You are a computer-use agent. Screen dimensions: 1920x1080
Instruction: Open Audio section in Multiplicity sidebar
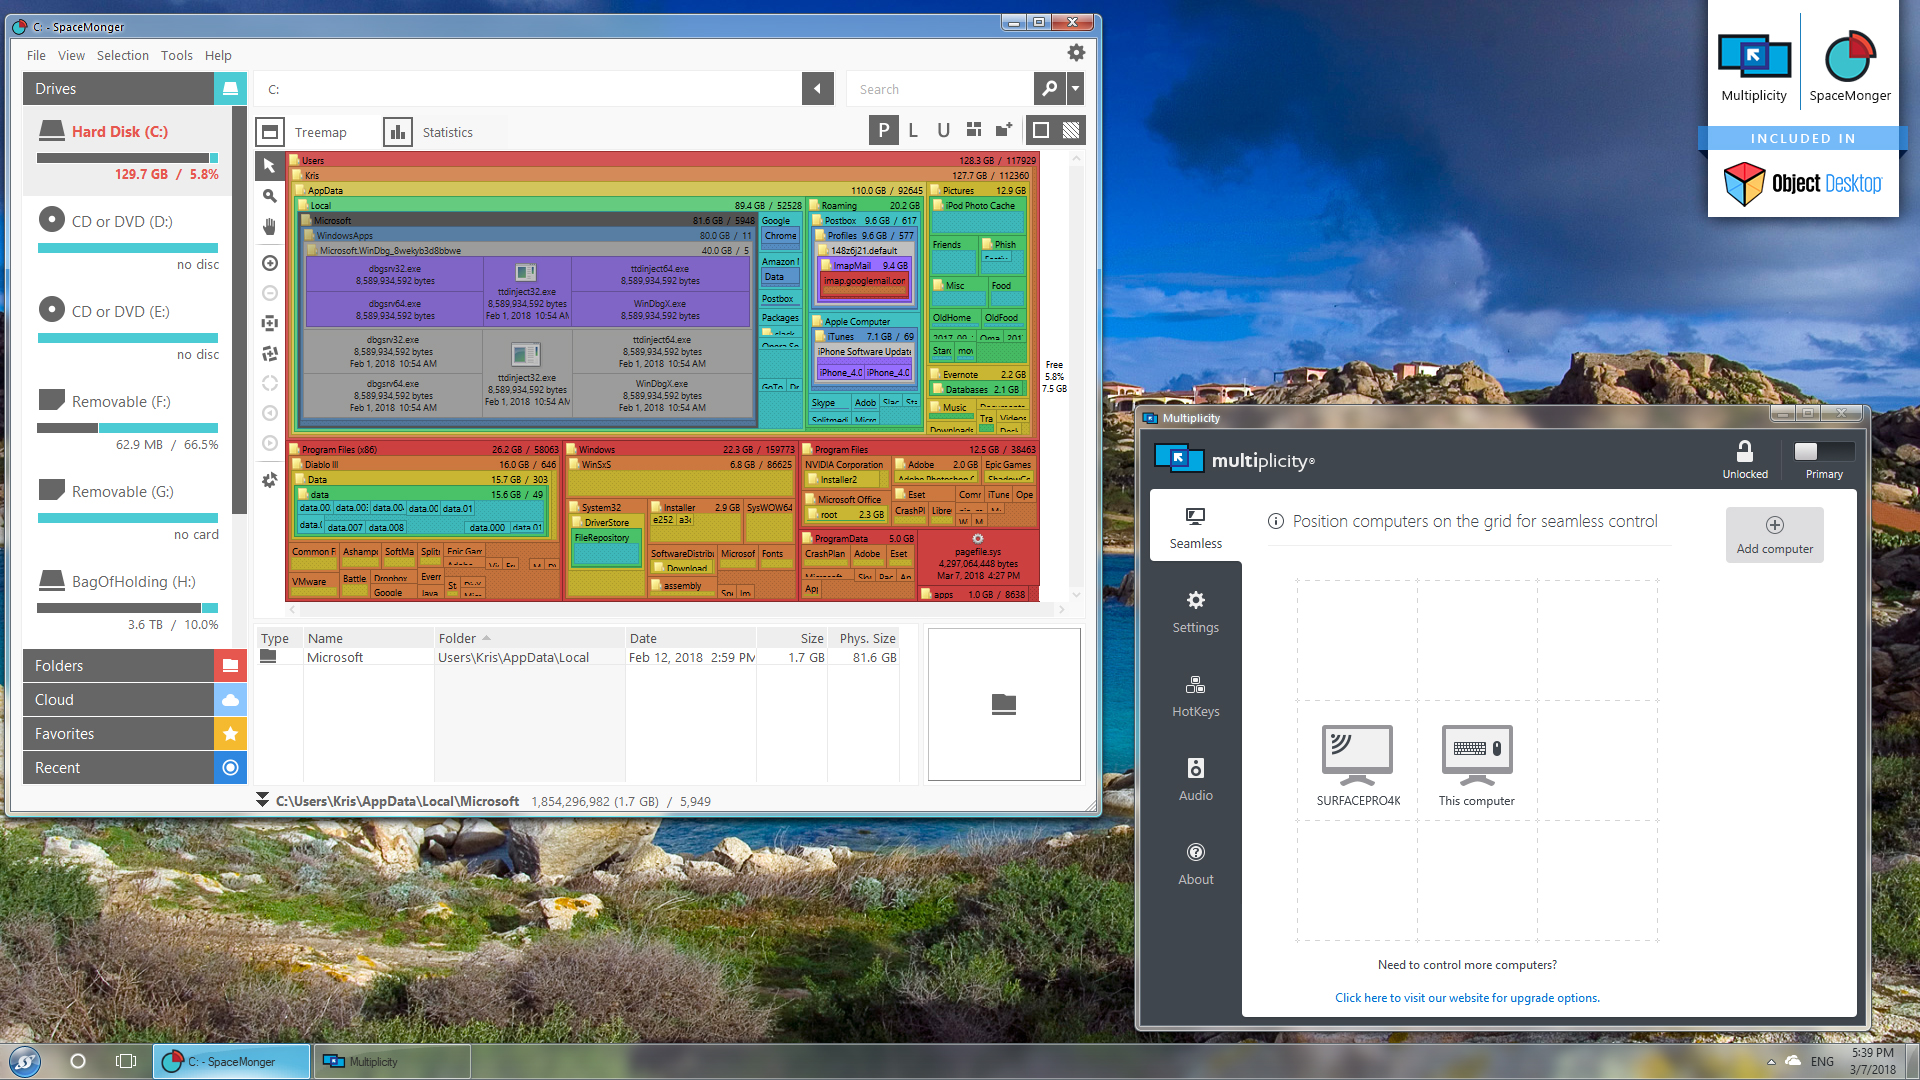pos(1196,781)
